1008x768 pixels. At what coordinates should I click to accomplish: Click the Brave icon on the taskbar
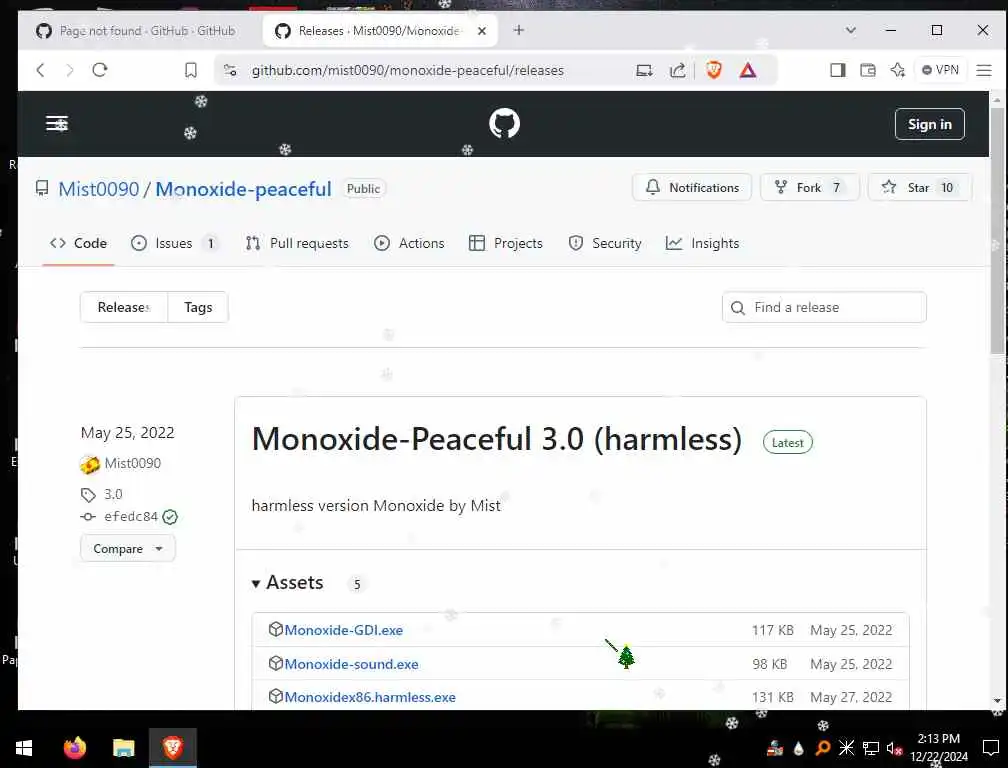pos(172,748)
